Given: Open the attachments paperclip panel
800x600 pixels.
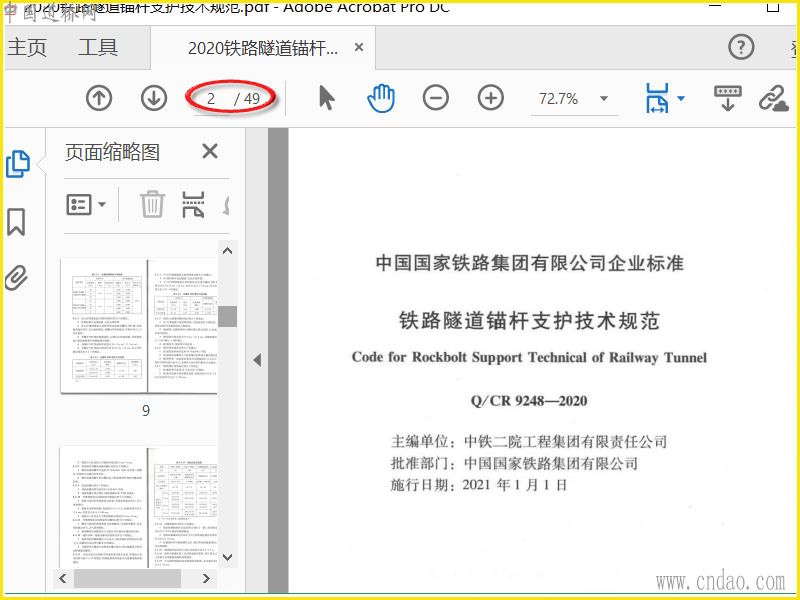Looking at the screenshot, I should coord(16,278).
